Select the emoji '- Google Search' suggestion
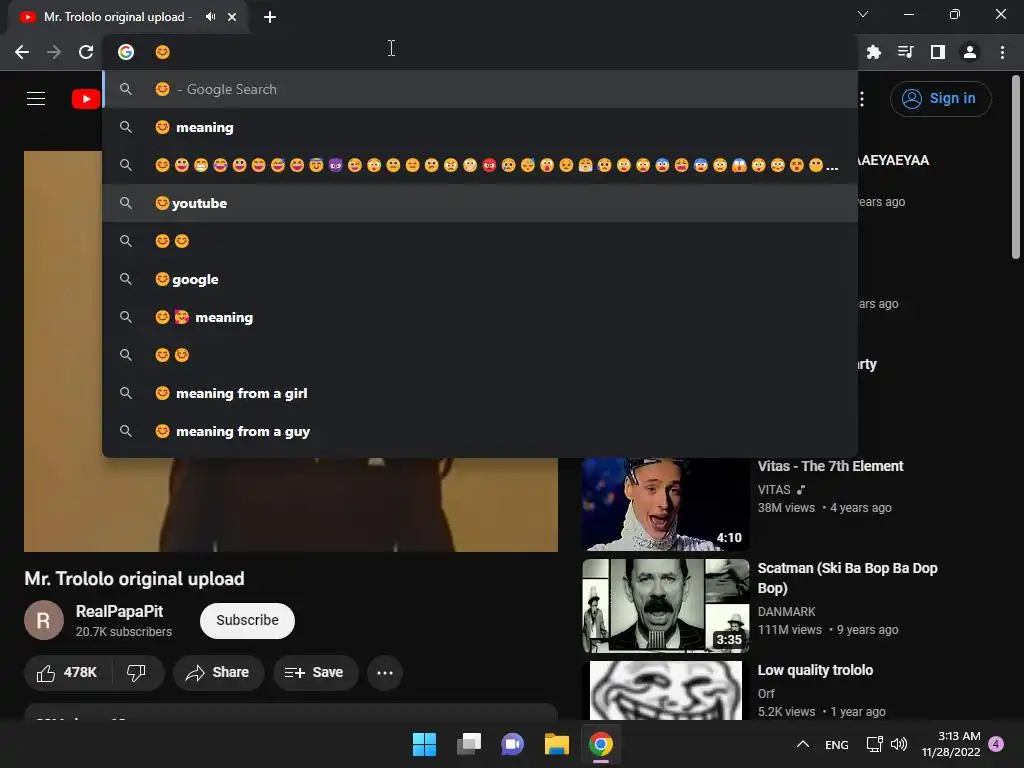This screenshot has height=768, width=1024. point(480,89)
